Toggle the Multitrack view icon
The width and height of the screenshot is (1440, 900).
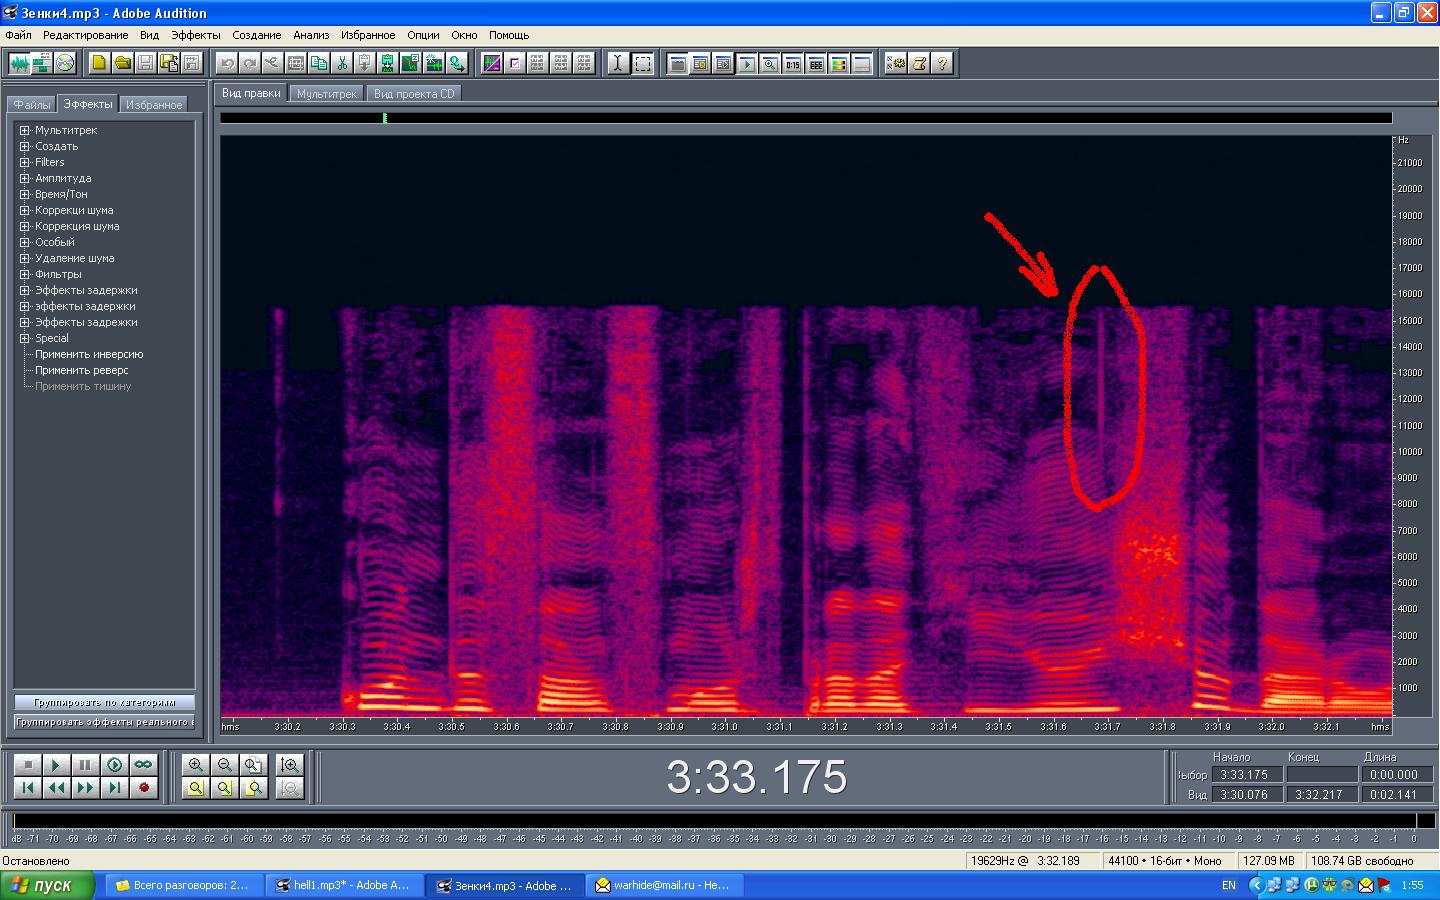tap(42, 63)
